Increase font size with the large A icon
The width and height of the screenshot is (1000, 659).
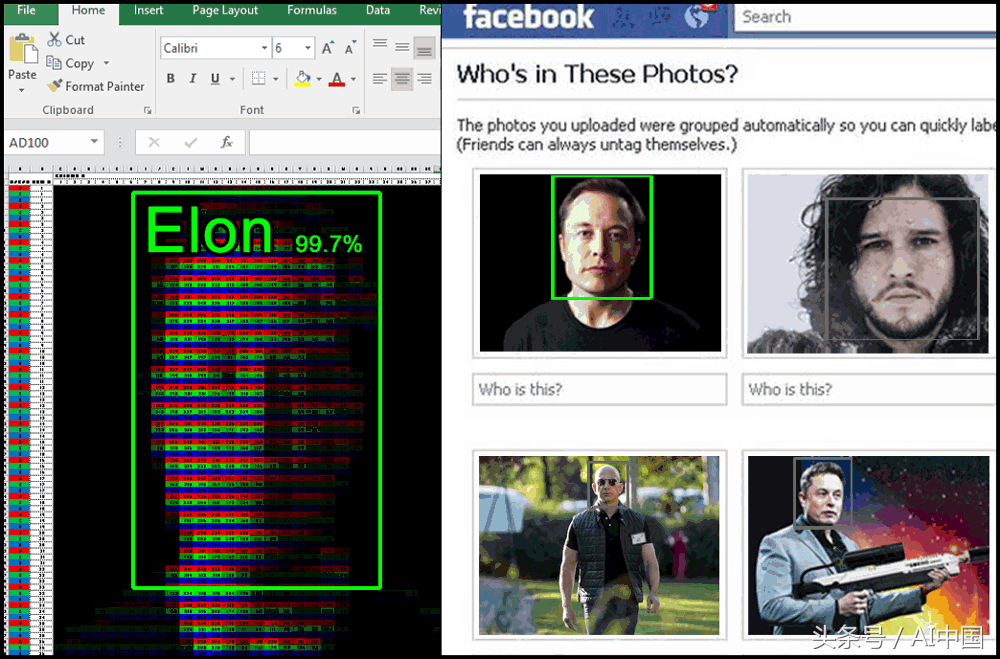pos(328,48)
